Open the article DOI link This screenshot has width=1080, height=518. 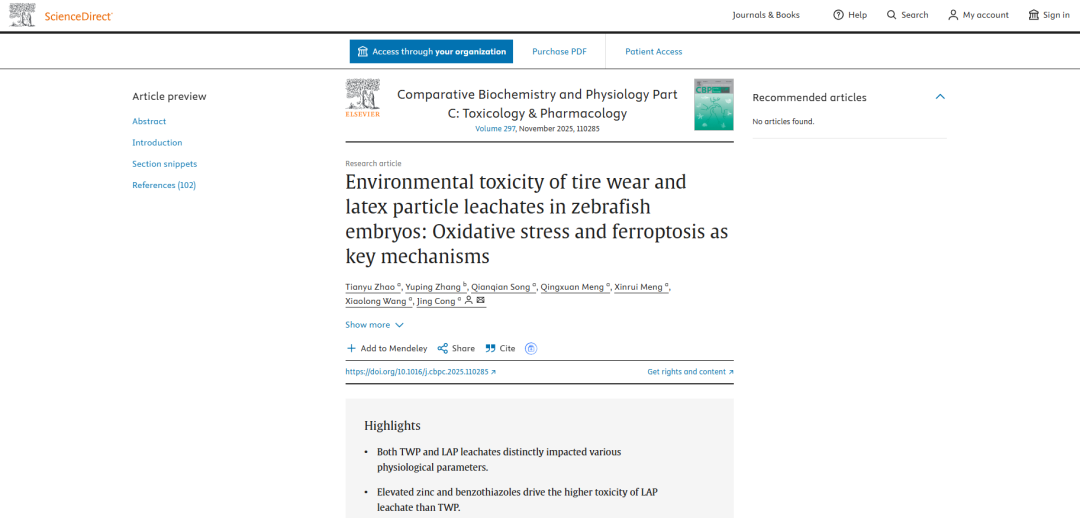420,372
